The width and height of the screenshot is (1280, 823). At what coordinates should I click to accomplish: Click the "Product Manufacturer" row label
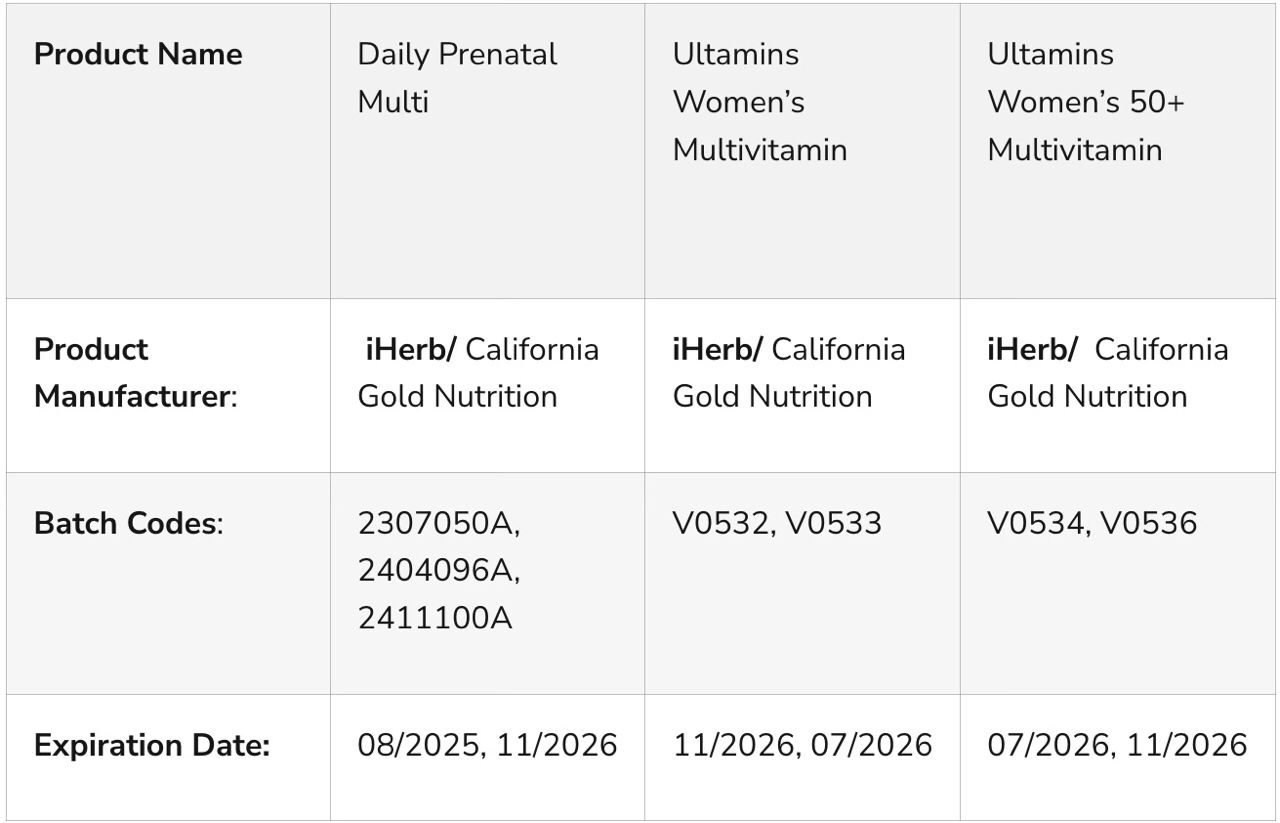(135, 373)
